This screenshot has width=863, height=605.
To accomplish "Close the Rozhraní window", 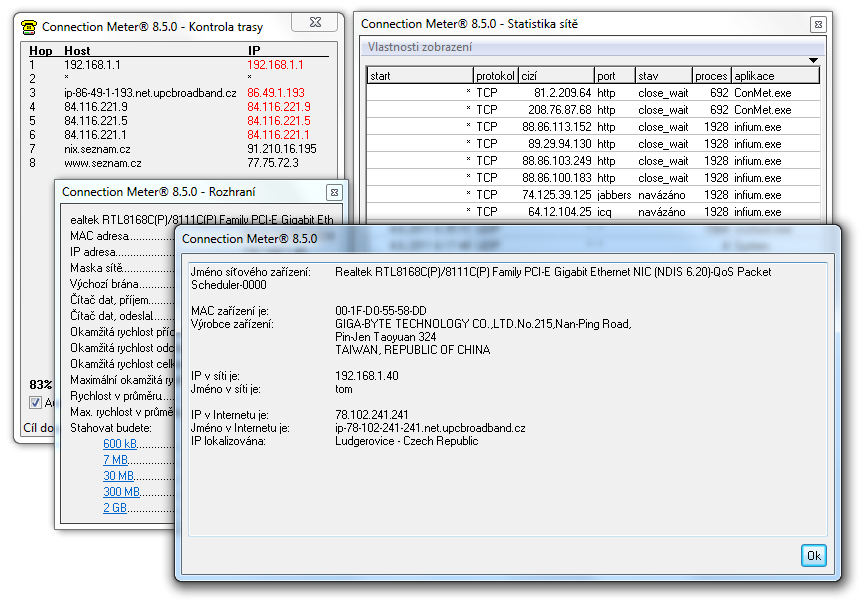I will (x=334, y=192).
